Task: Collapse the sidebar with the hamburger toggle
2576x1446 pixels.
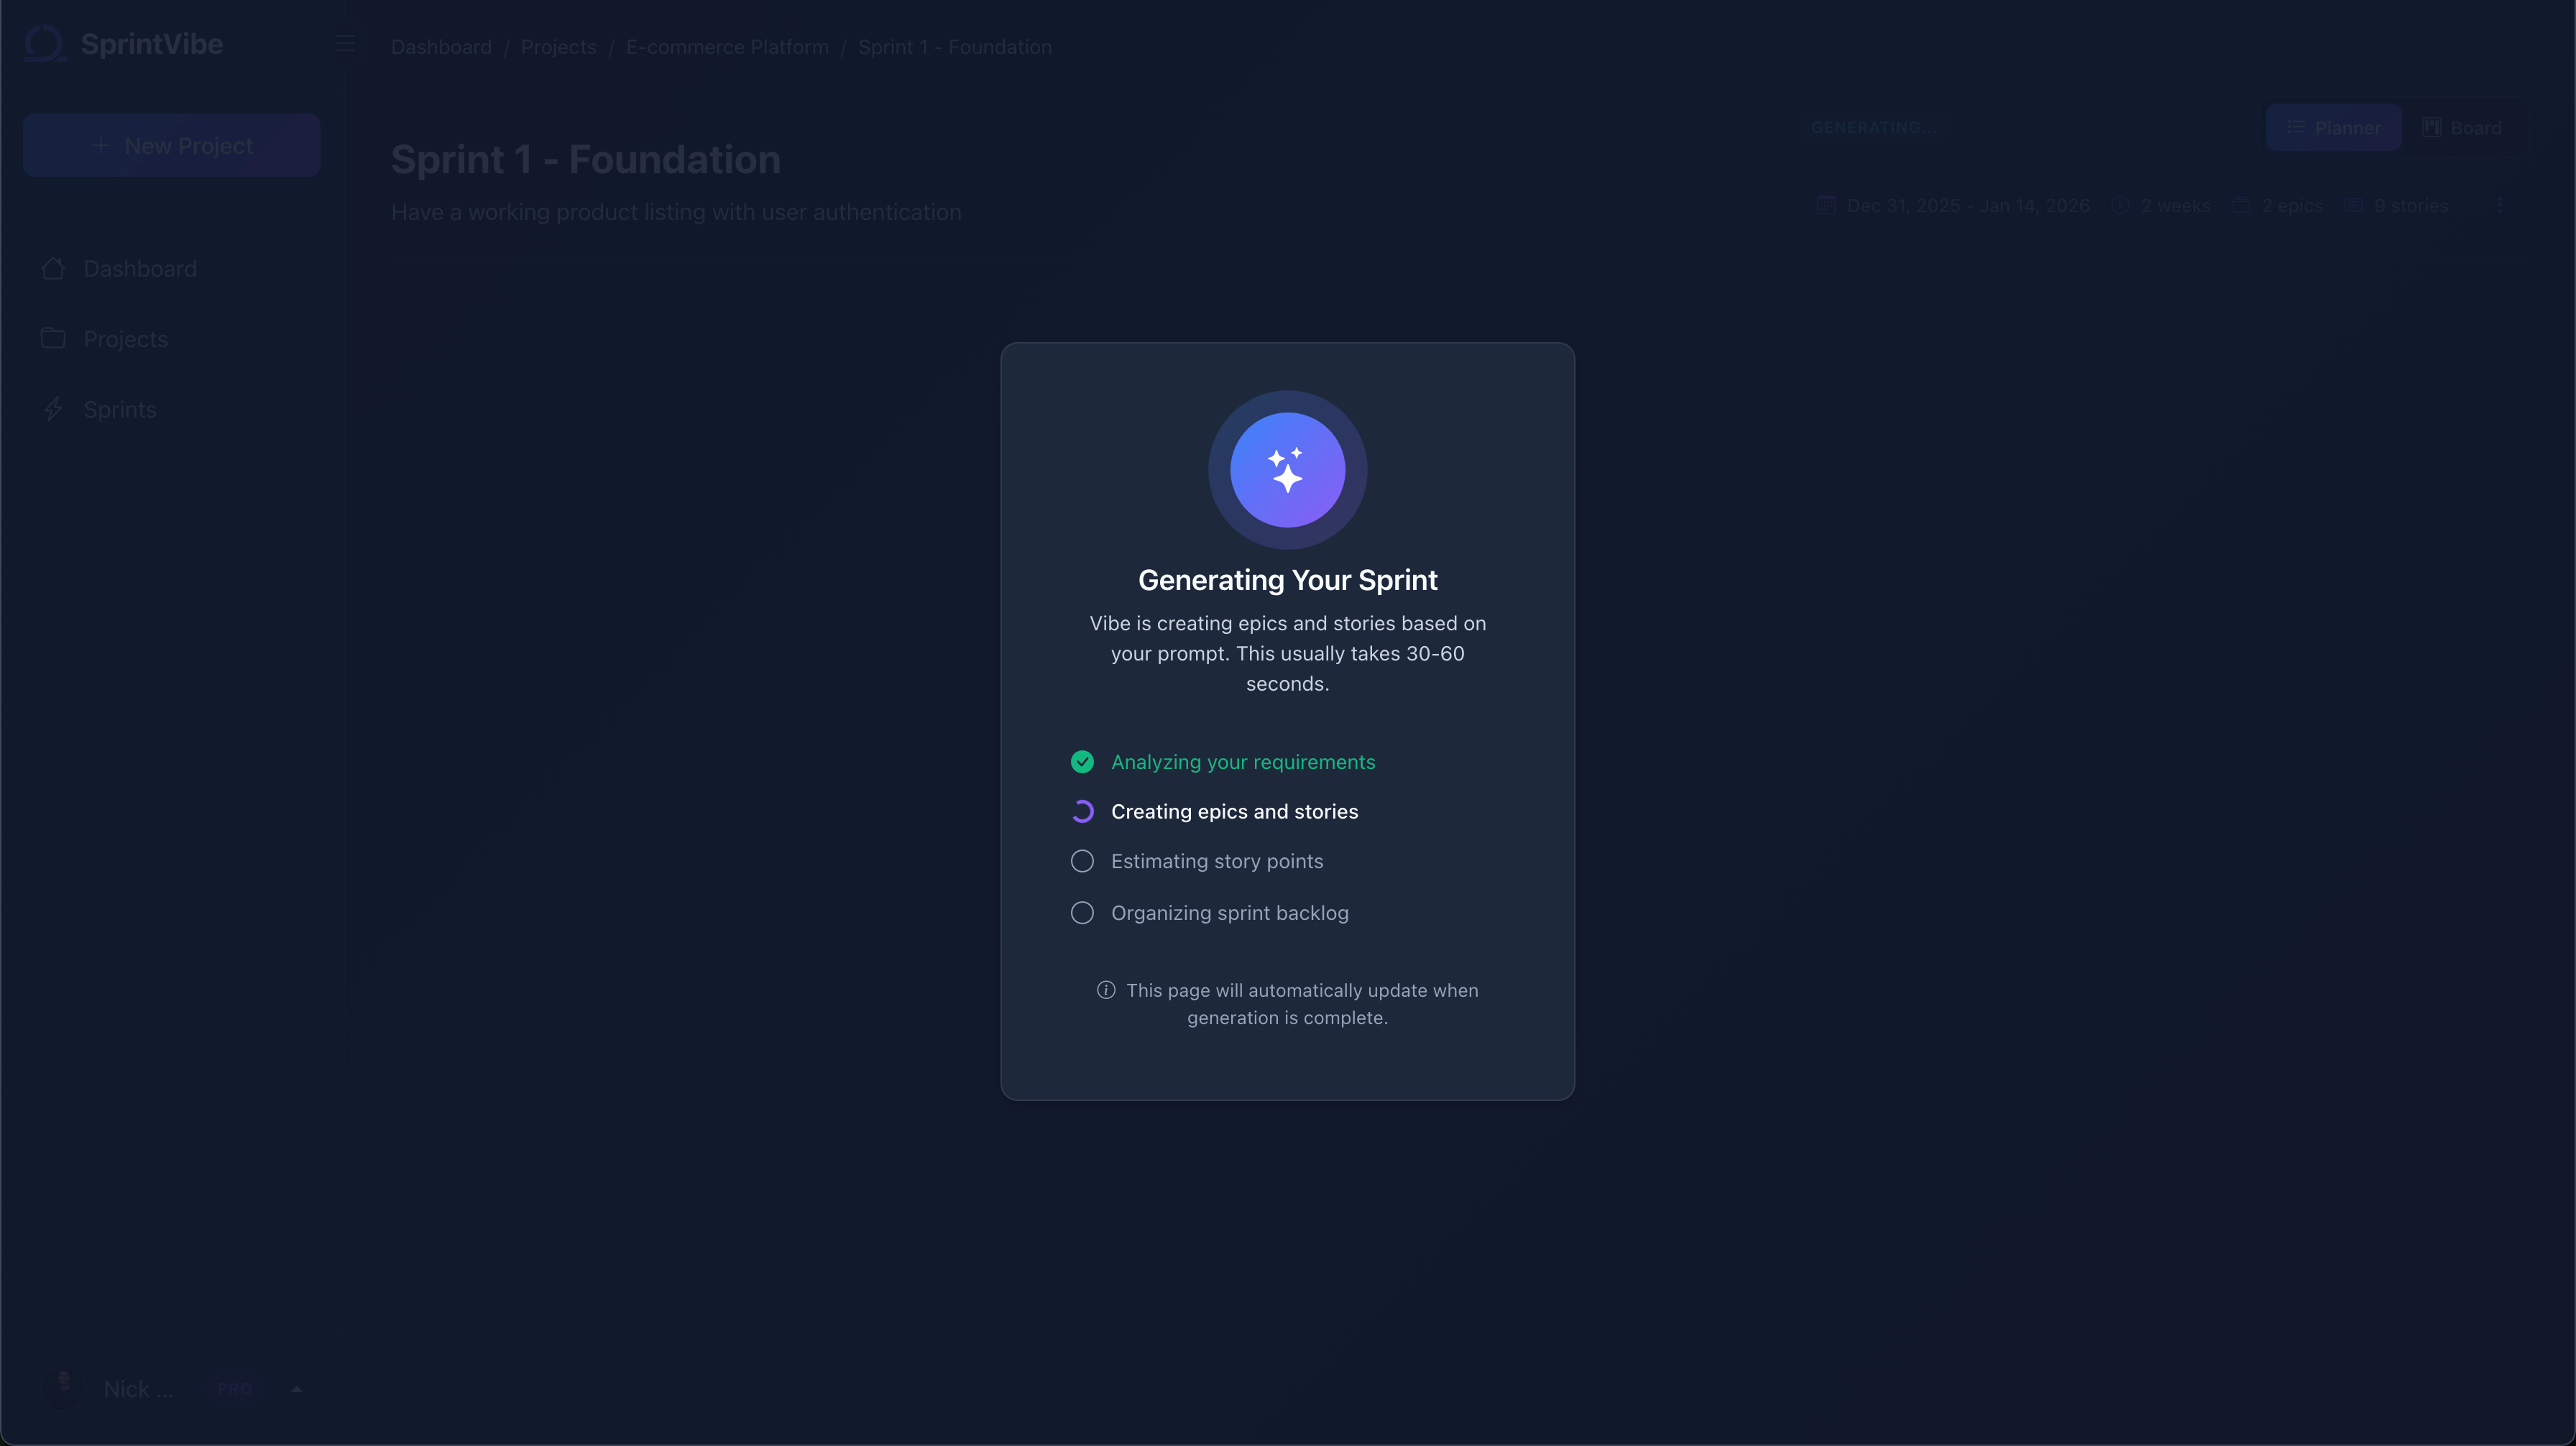Action: pyautogui.click(x=345, y=44)
